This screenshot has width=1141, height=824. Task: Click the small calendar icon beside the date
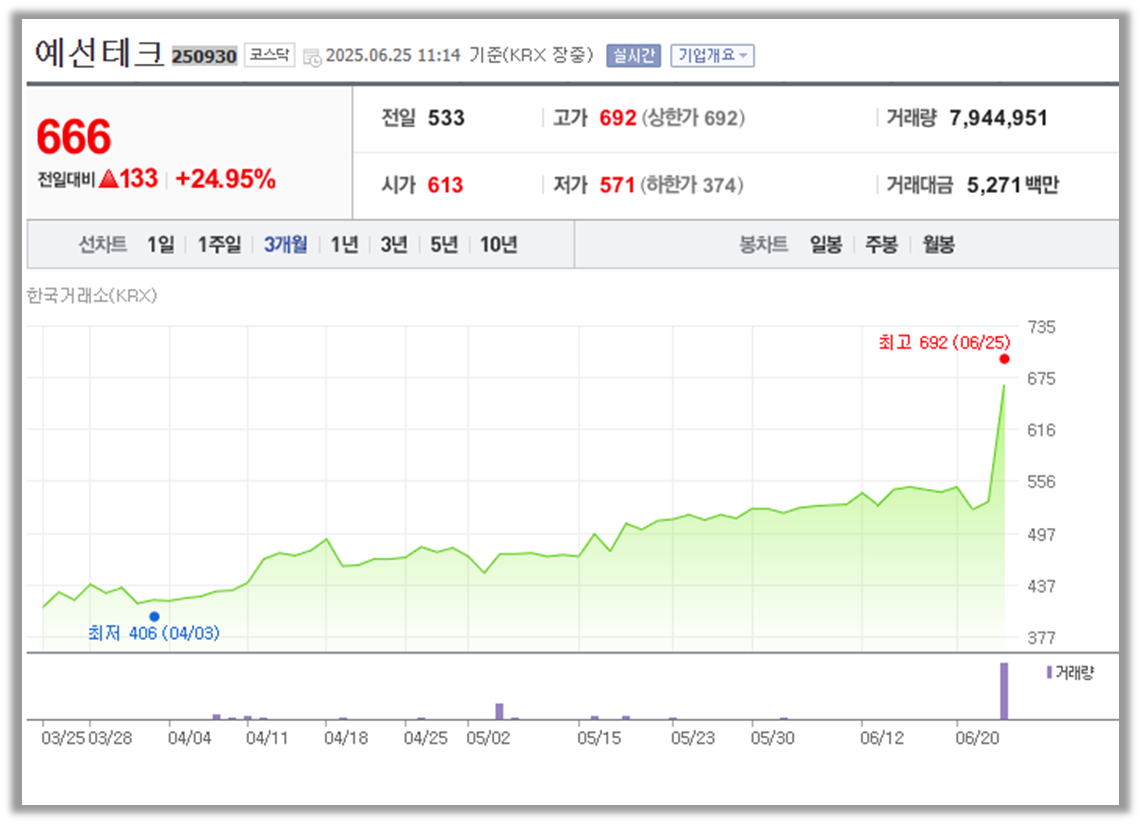(312, 58)
